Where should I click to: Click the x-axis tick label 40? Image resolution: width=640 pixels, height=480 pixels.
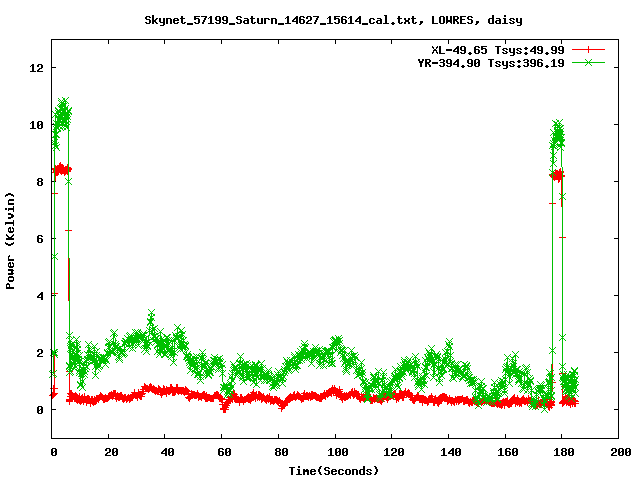pos(167,452)
